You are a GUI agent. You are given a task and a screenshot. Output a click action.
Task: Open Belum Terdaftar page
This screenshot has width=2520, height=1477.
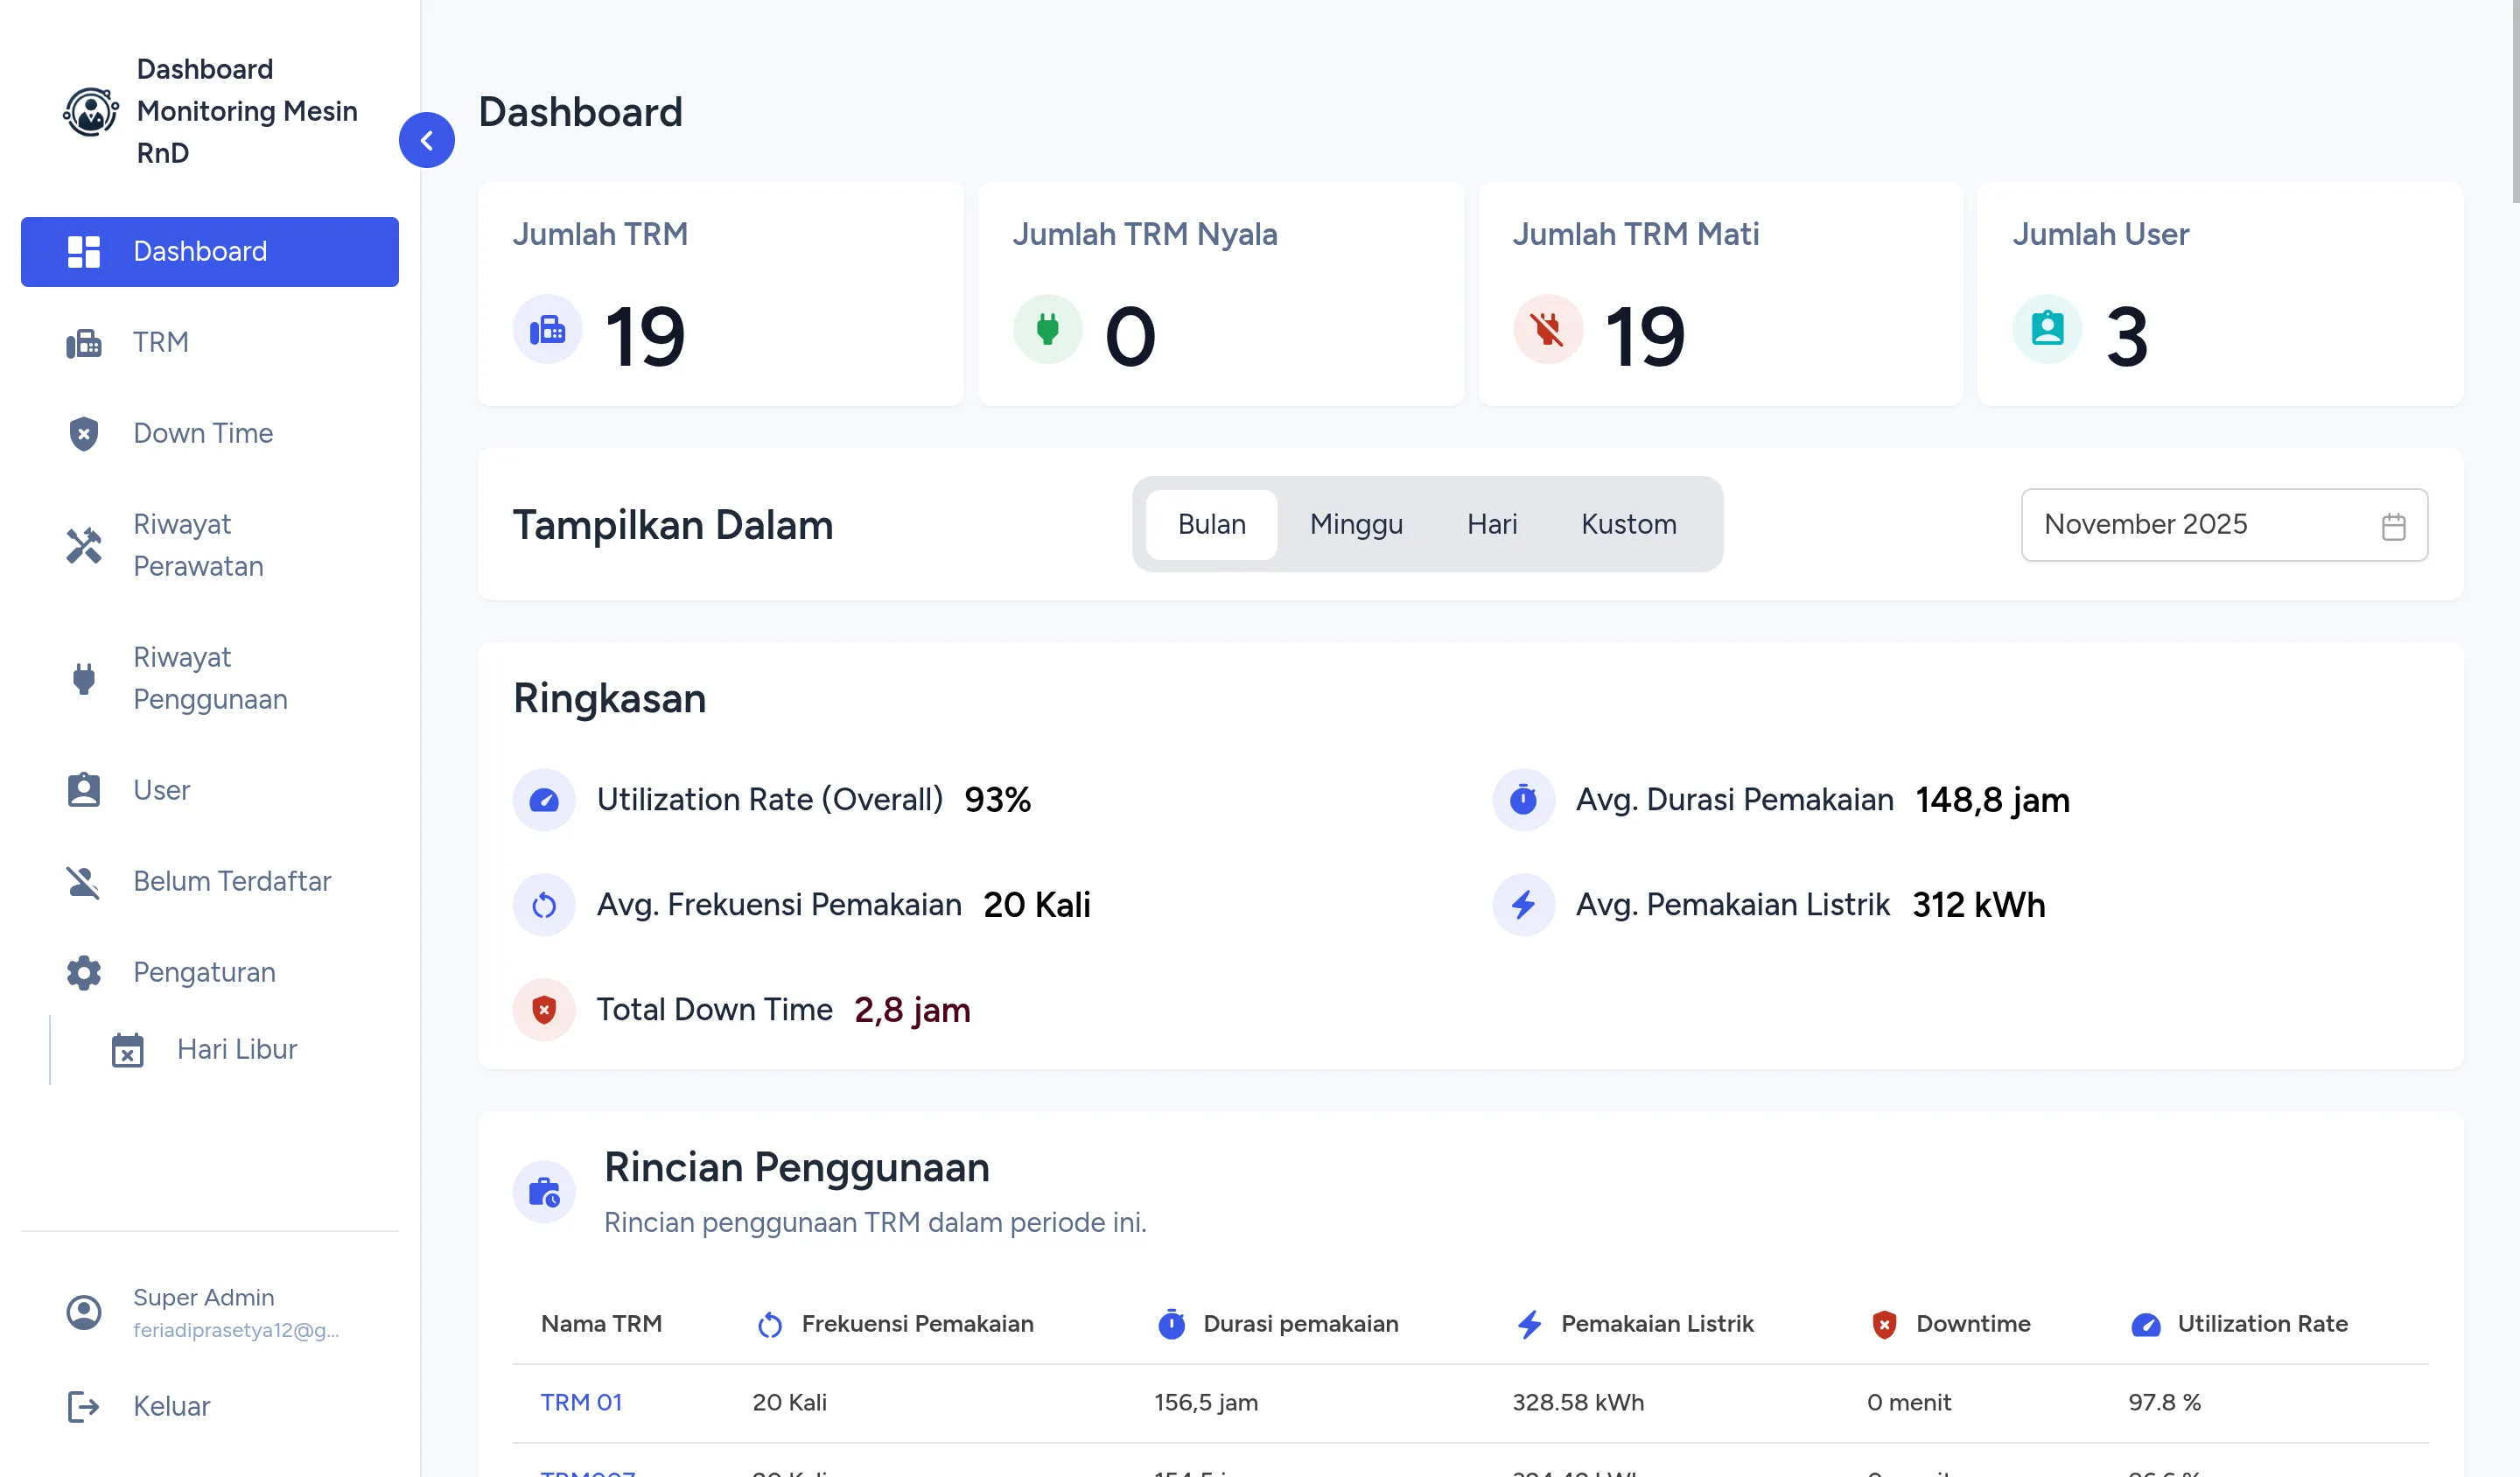(x=209, y=881)
